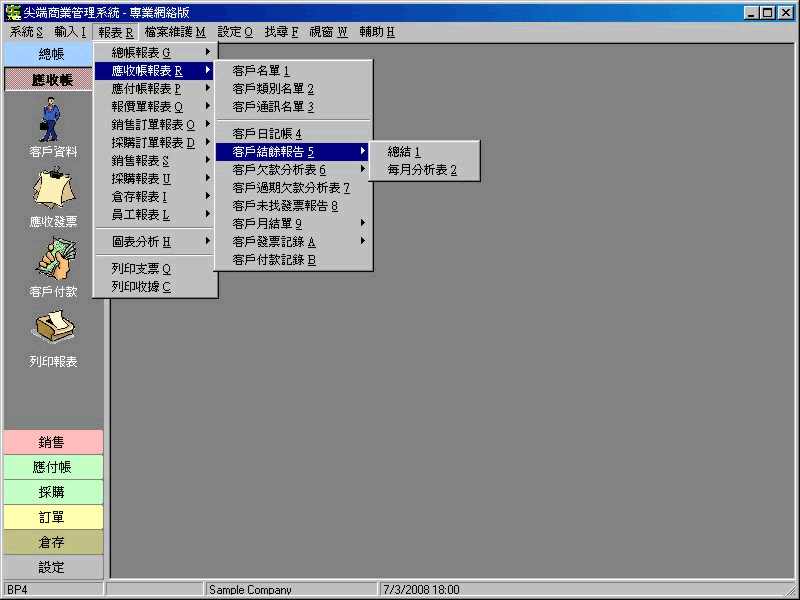Select 客戶名單 customer list item

pos(260,71)
